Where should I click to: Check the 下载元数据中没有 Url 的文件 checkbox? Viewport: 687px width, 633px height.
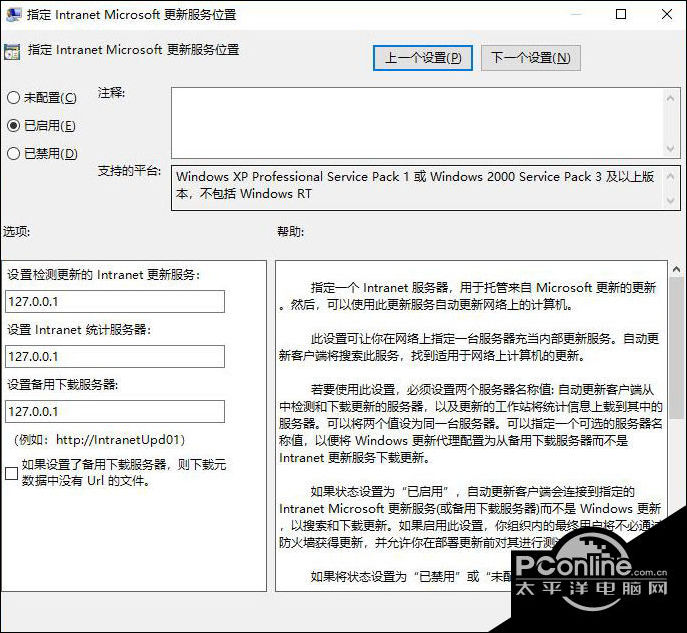(x=11, y=473)
